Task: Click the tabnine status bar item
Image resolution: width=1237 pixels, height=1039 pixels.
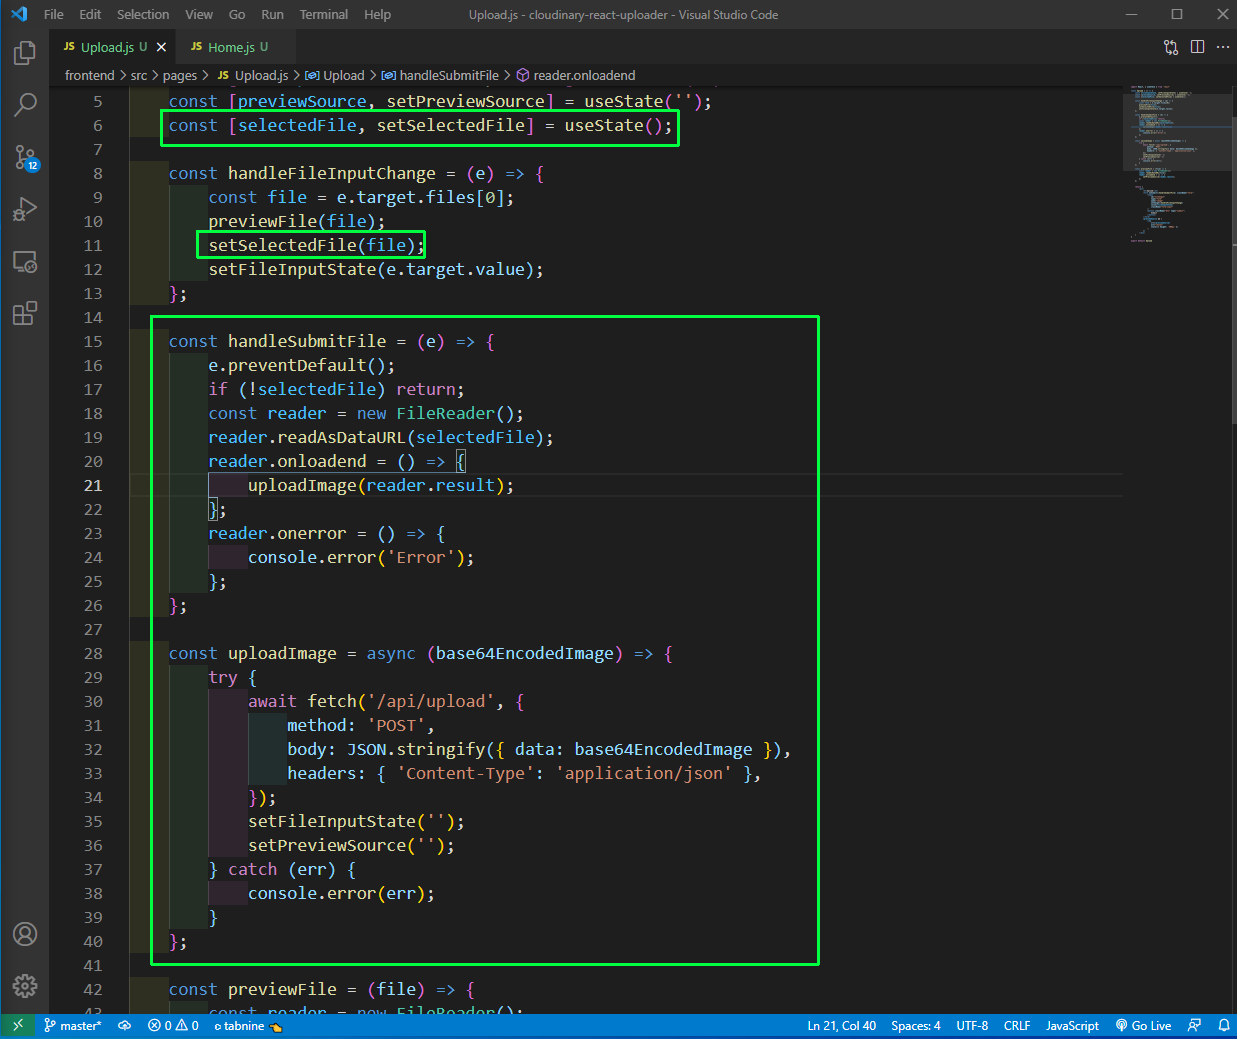Action: 248,1025
